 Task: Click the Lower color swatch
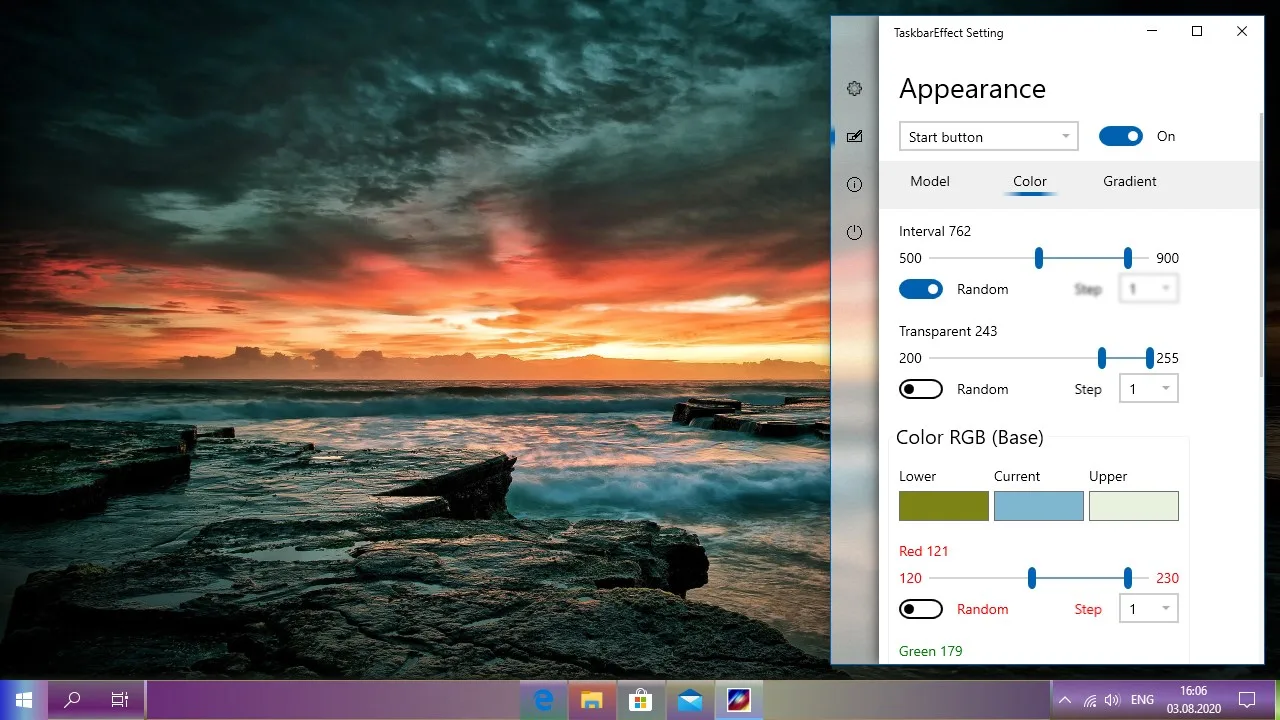pos(944,506)
